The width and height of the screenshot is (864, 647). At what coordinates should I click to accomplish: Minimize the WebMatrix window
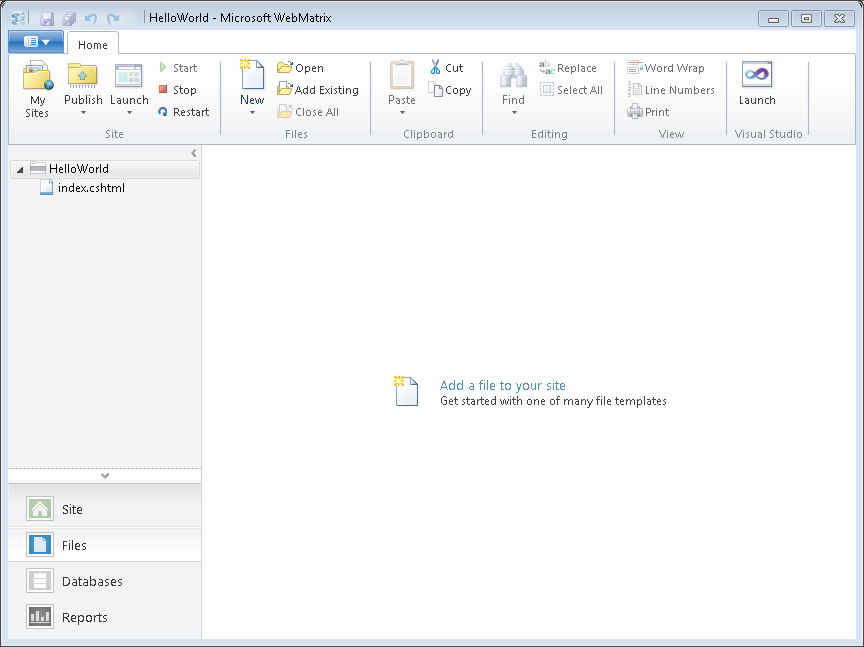click(x=773, y=19)
